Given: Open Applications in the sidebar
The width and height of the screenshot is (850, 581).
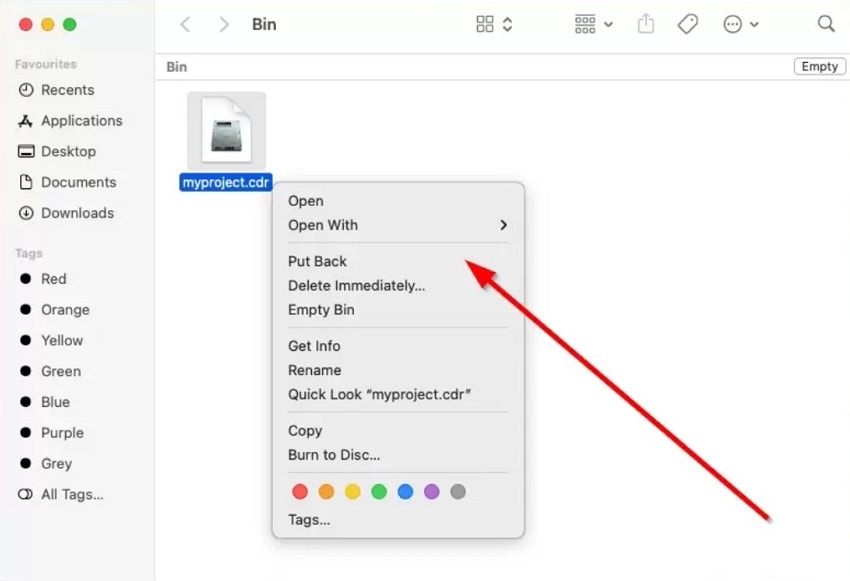Looking at the screenshot, I should (70, 121).
